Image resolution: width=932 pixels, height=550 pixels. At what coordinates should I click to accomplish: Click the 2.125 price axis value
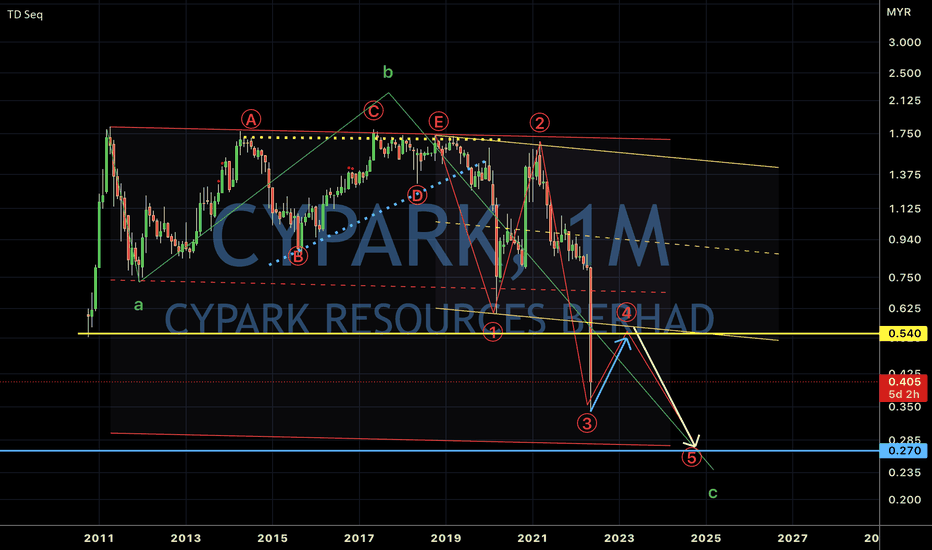click(x=905, y=100)
